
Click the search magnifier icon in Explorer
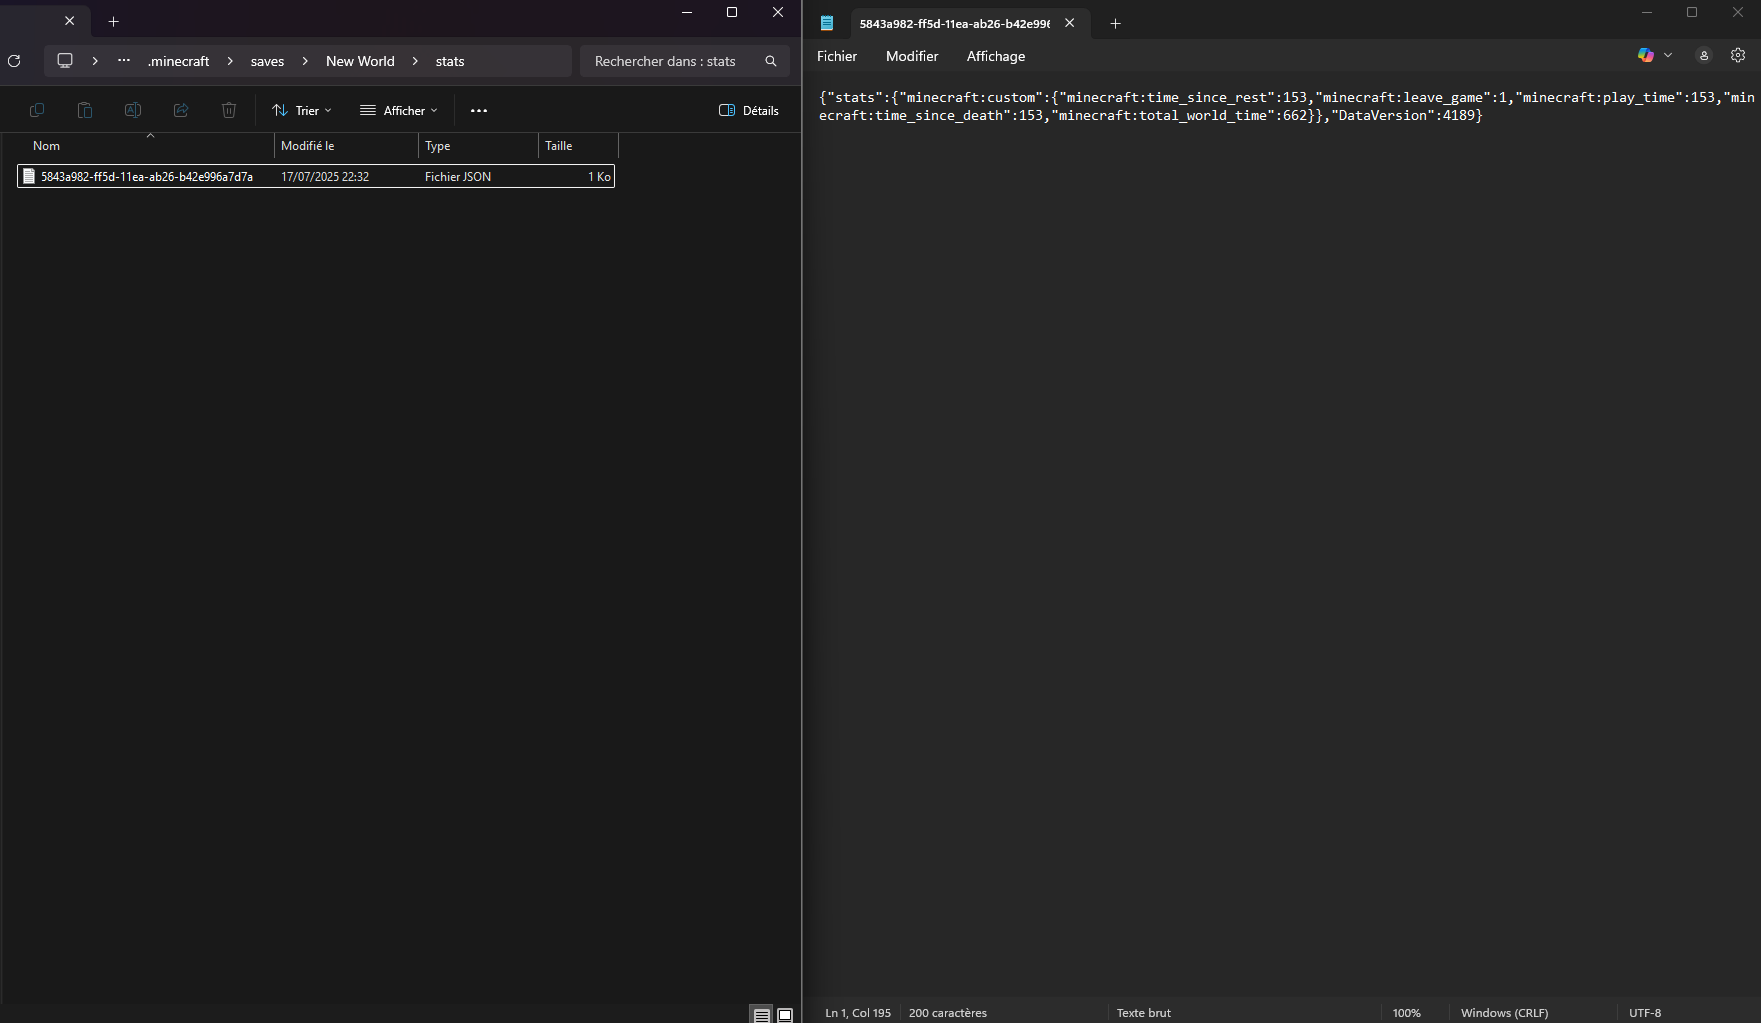click(x=771, y=61)
